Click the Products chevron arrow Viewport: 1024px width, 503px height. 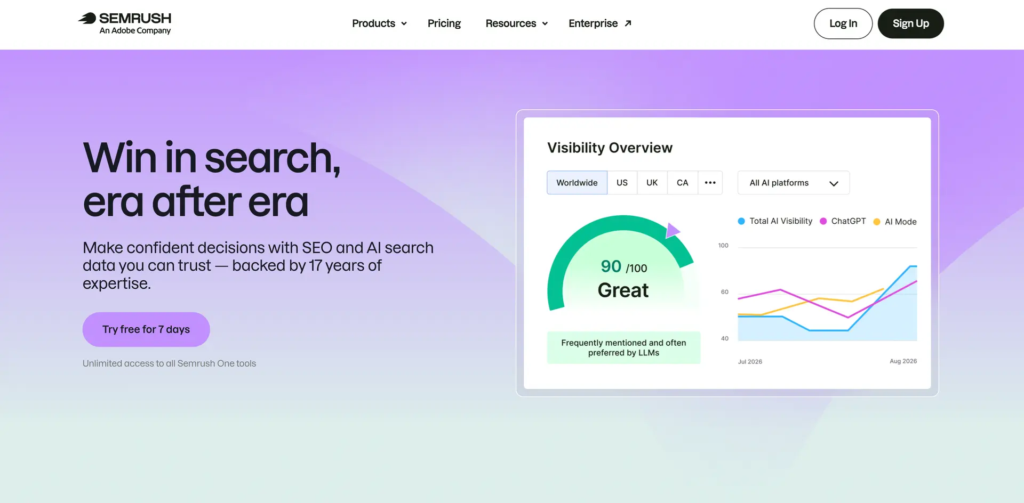tap(404, 24)
